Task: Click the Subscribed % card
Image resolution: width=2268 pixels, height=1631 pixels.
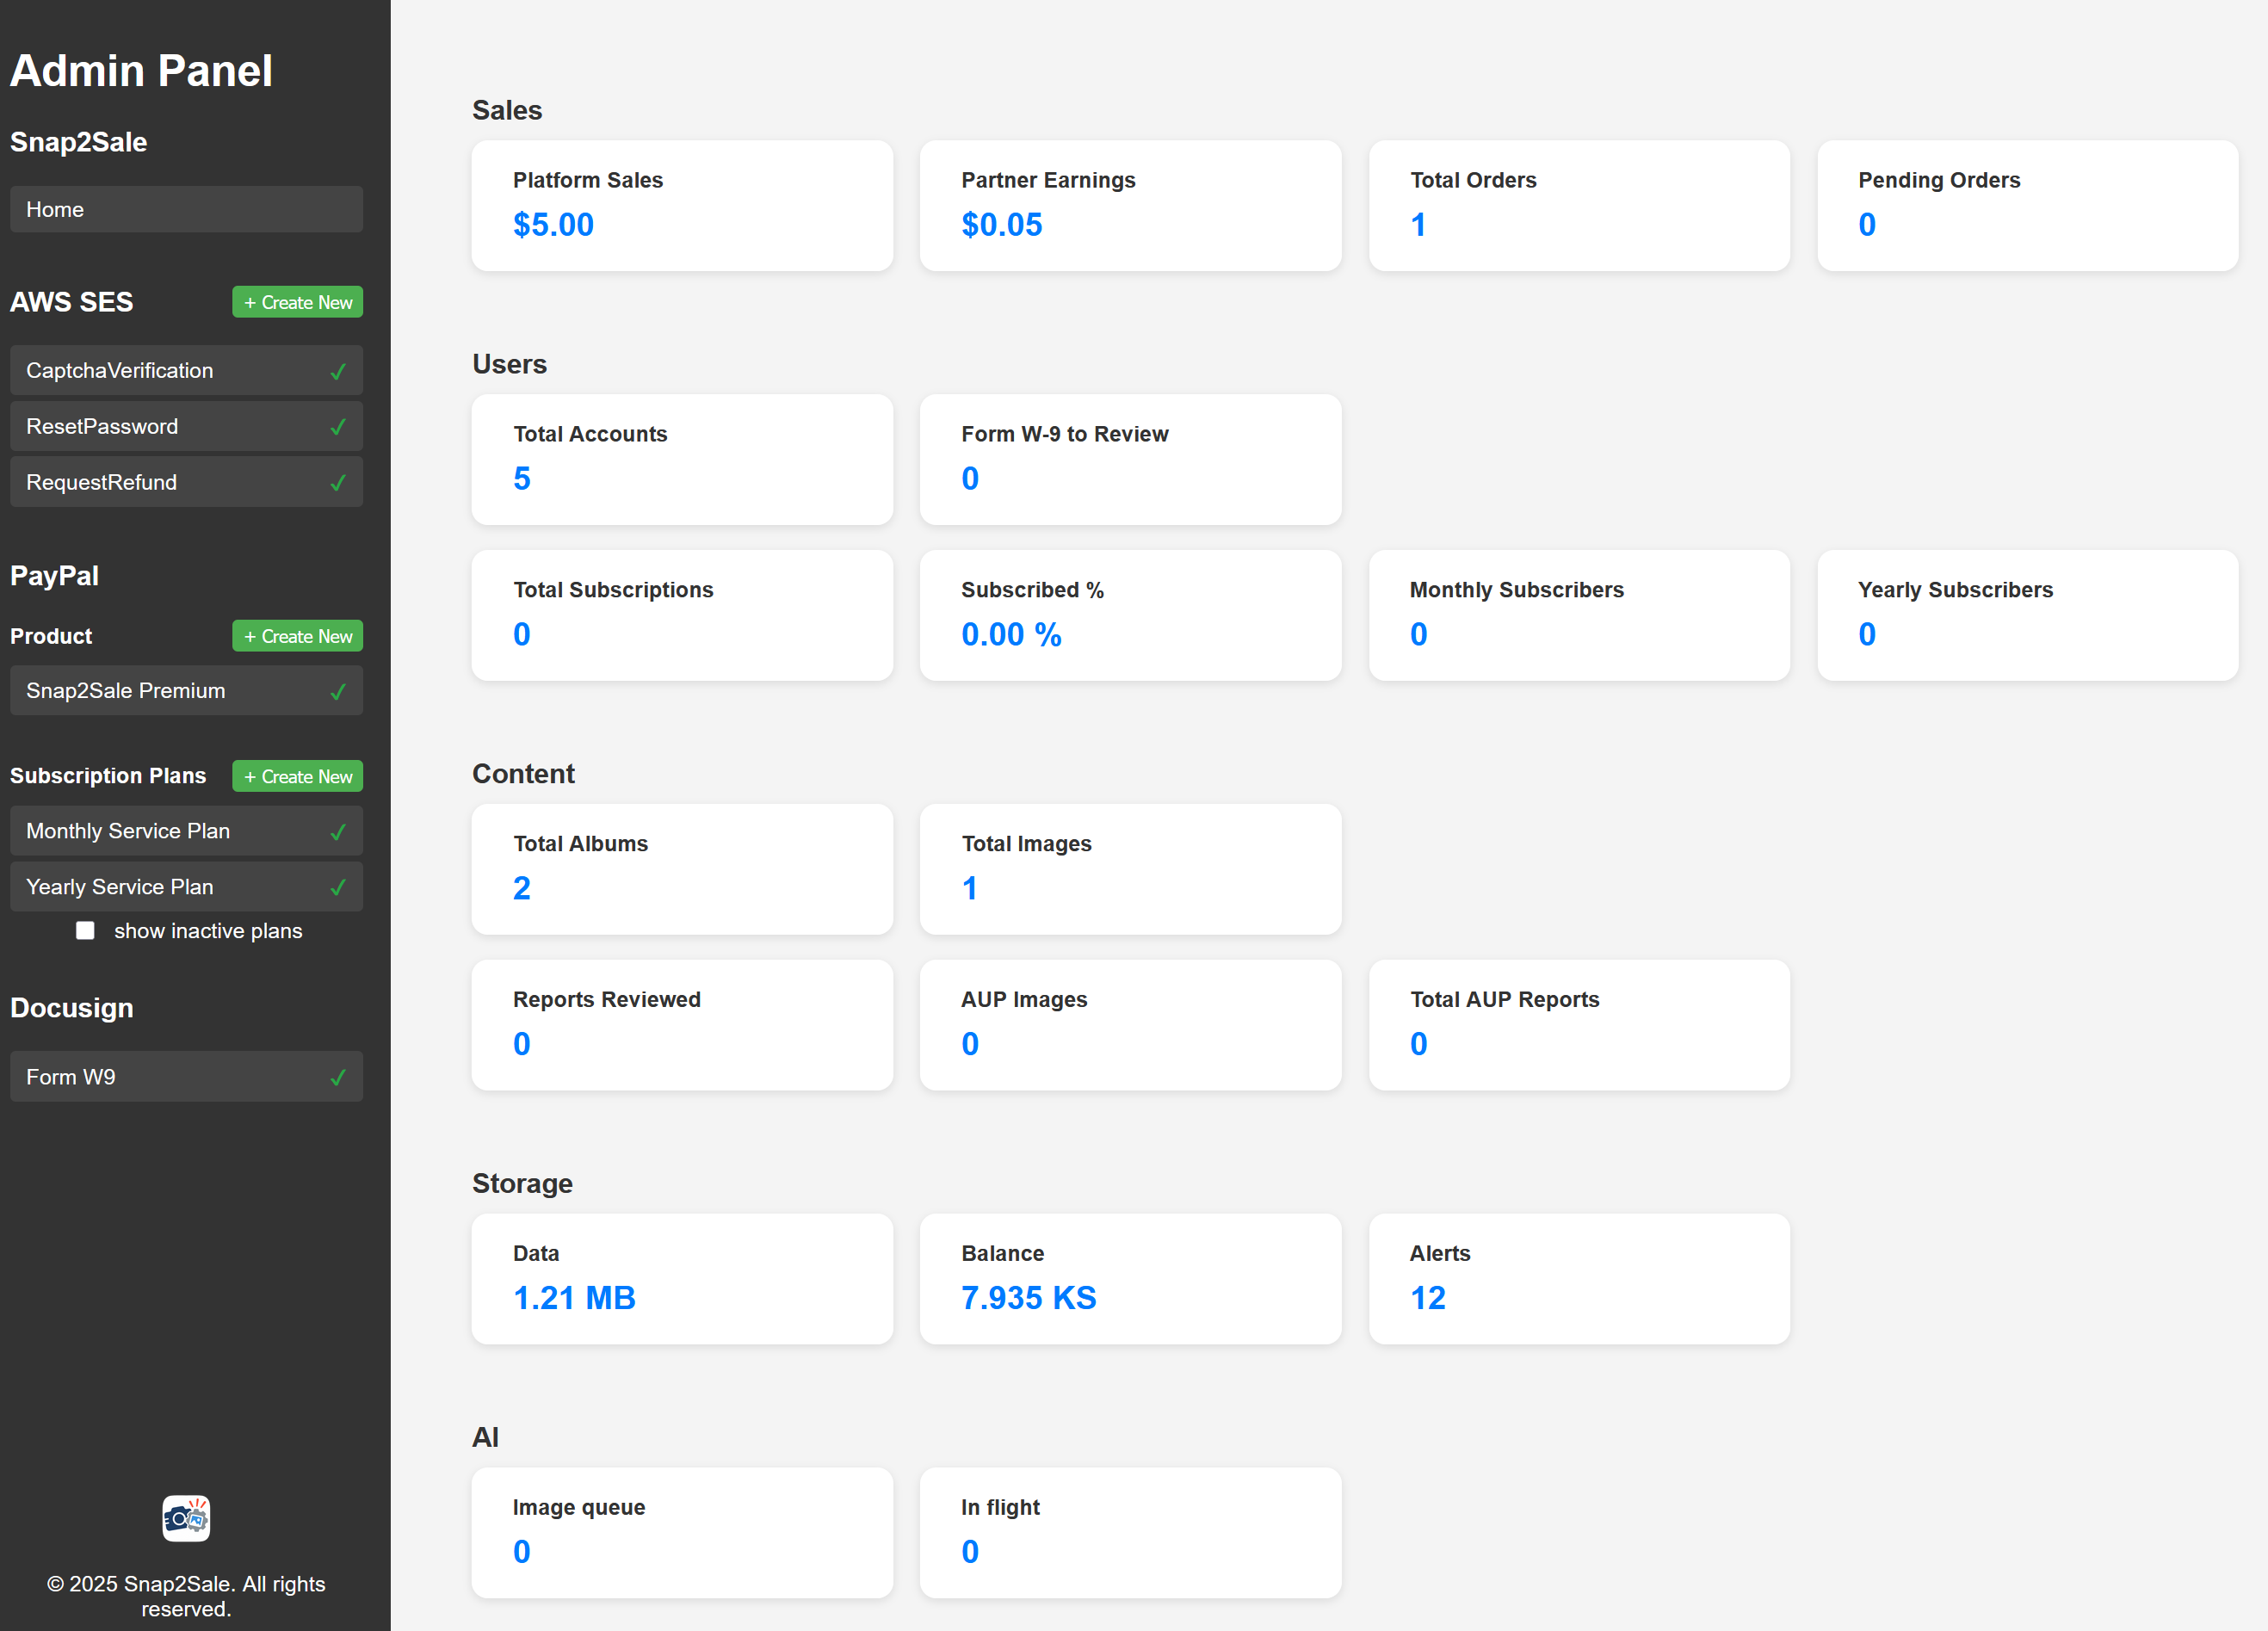Action: click(x=1130, y=615)
